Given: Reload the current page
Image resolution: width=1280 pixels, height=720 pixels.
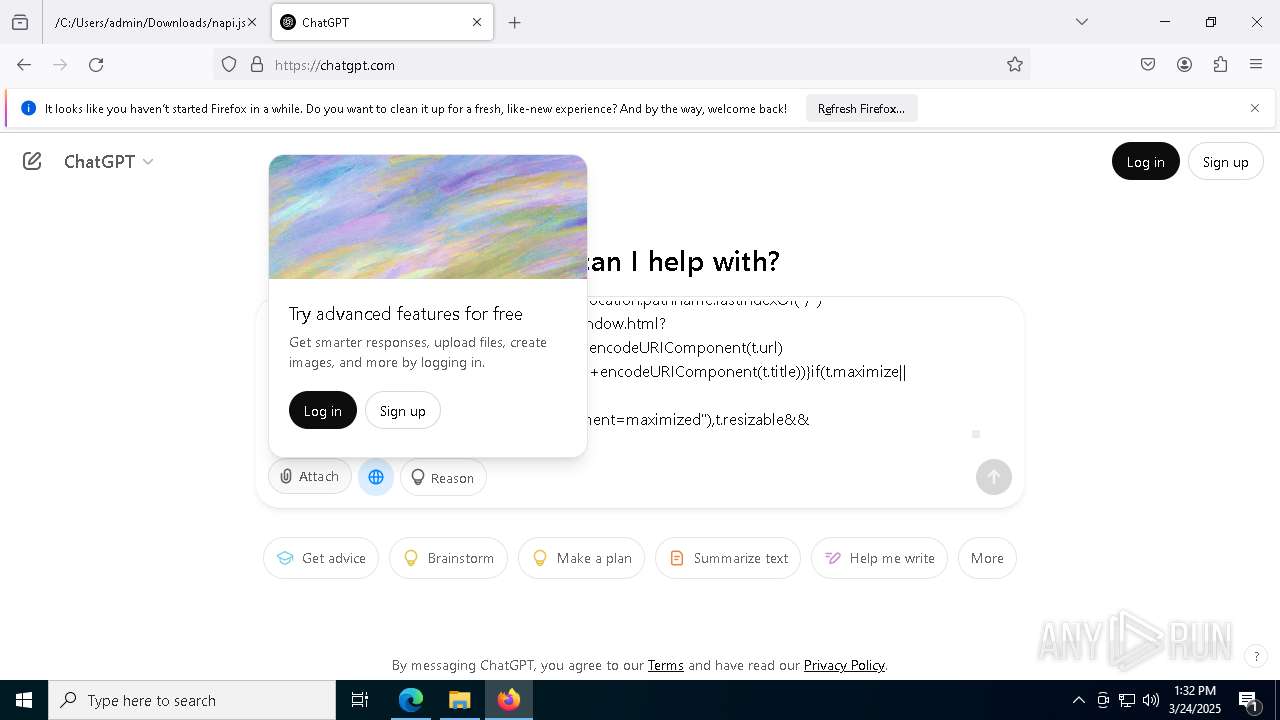Looking at the screenshot, I should coord(96,65).
